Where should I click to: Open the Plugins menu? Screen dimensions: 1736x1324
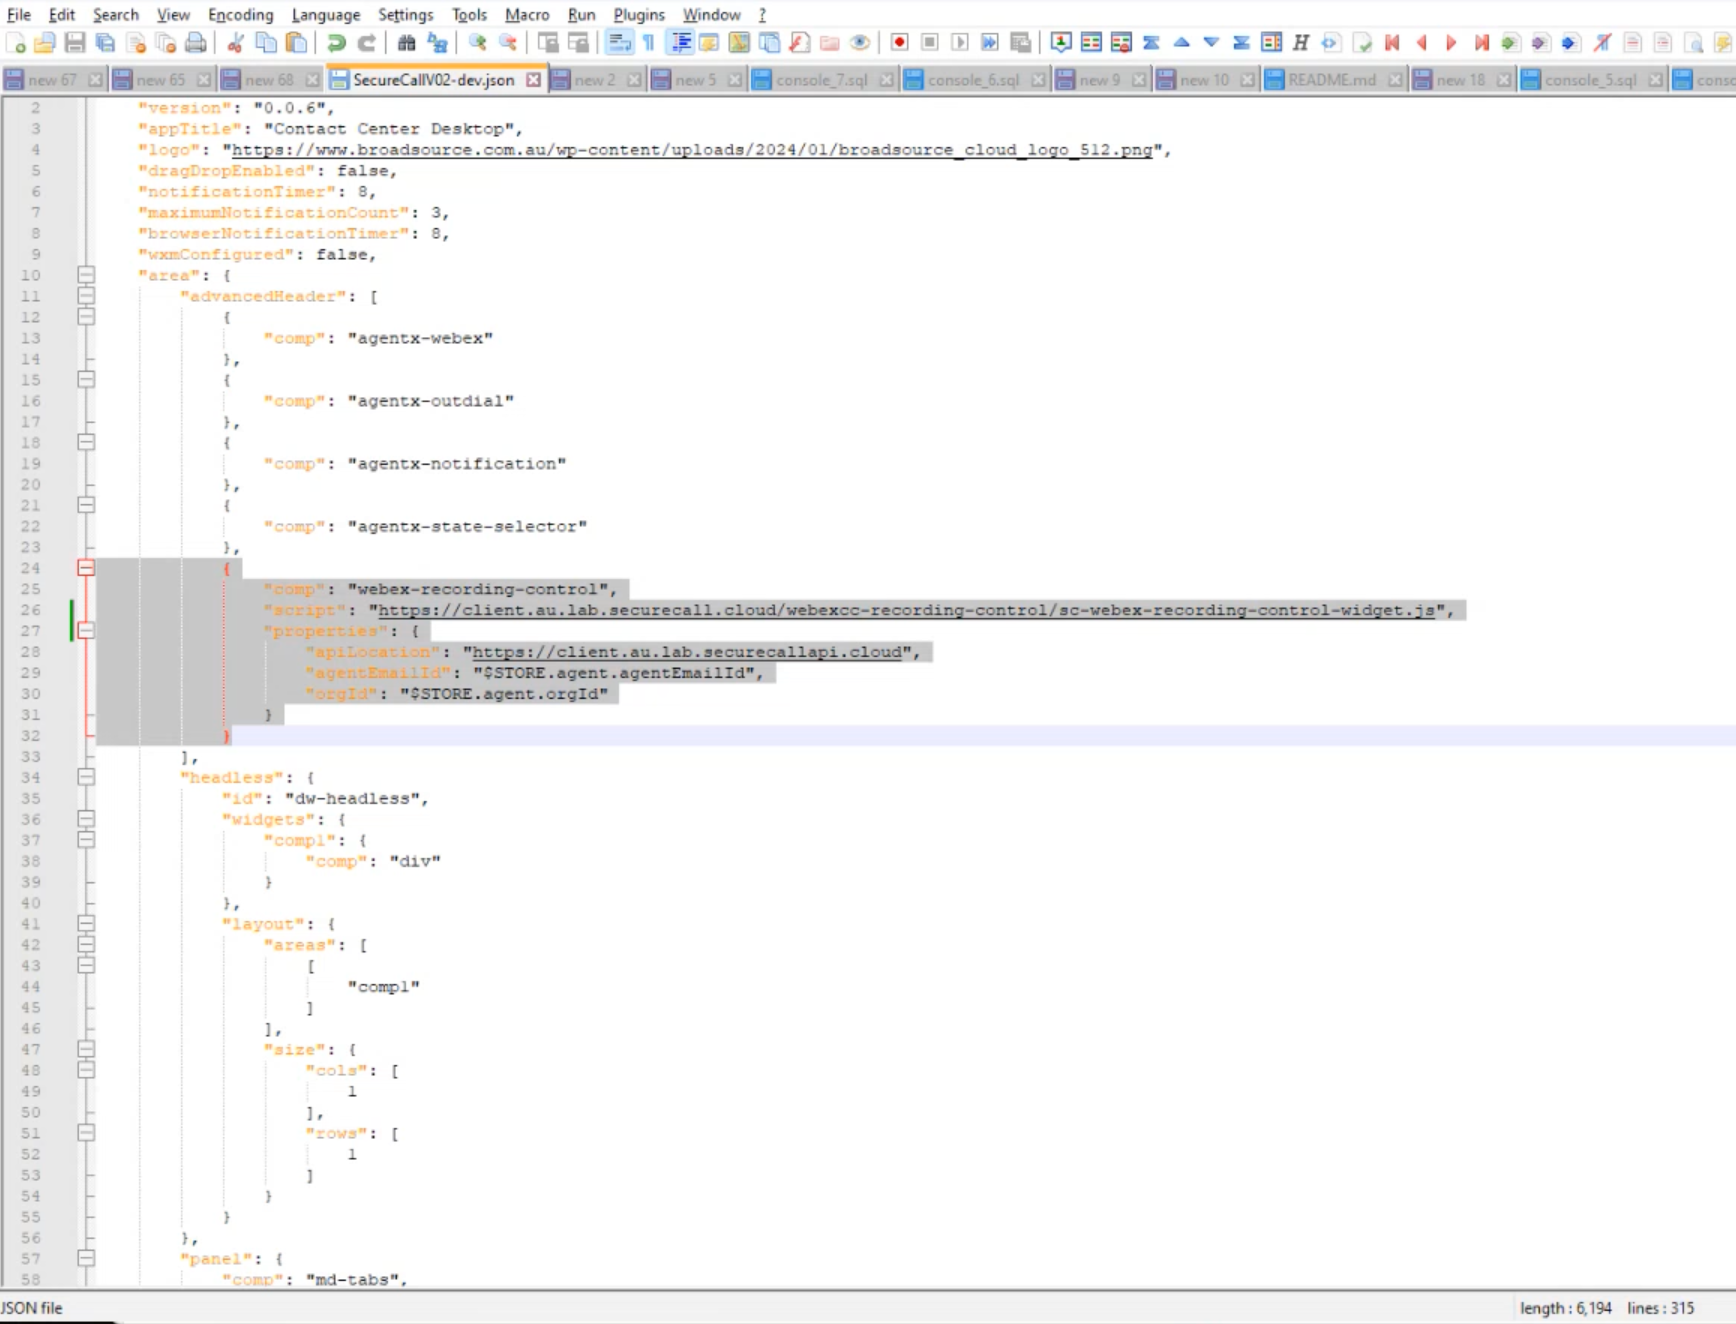pyautogui.click(x=638, y=15)
